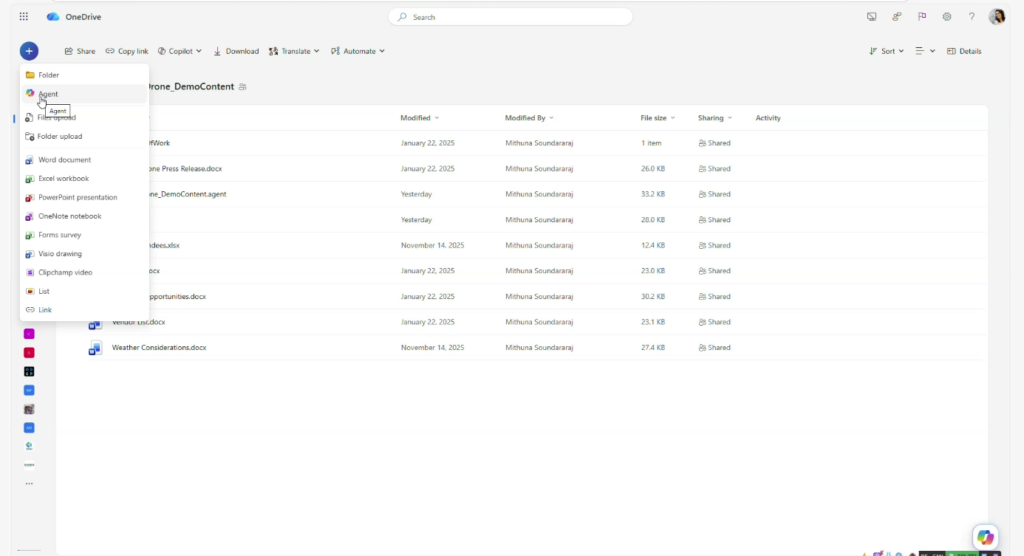
Task: Select Agent from the new item menu
Action: (x=48, y=94)
